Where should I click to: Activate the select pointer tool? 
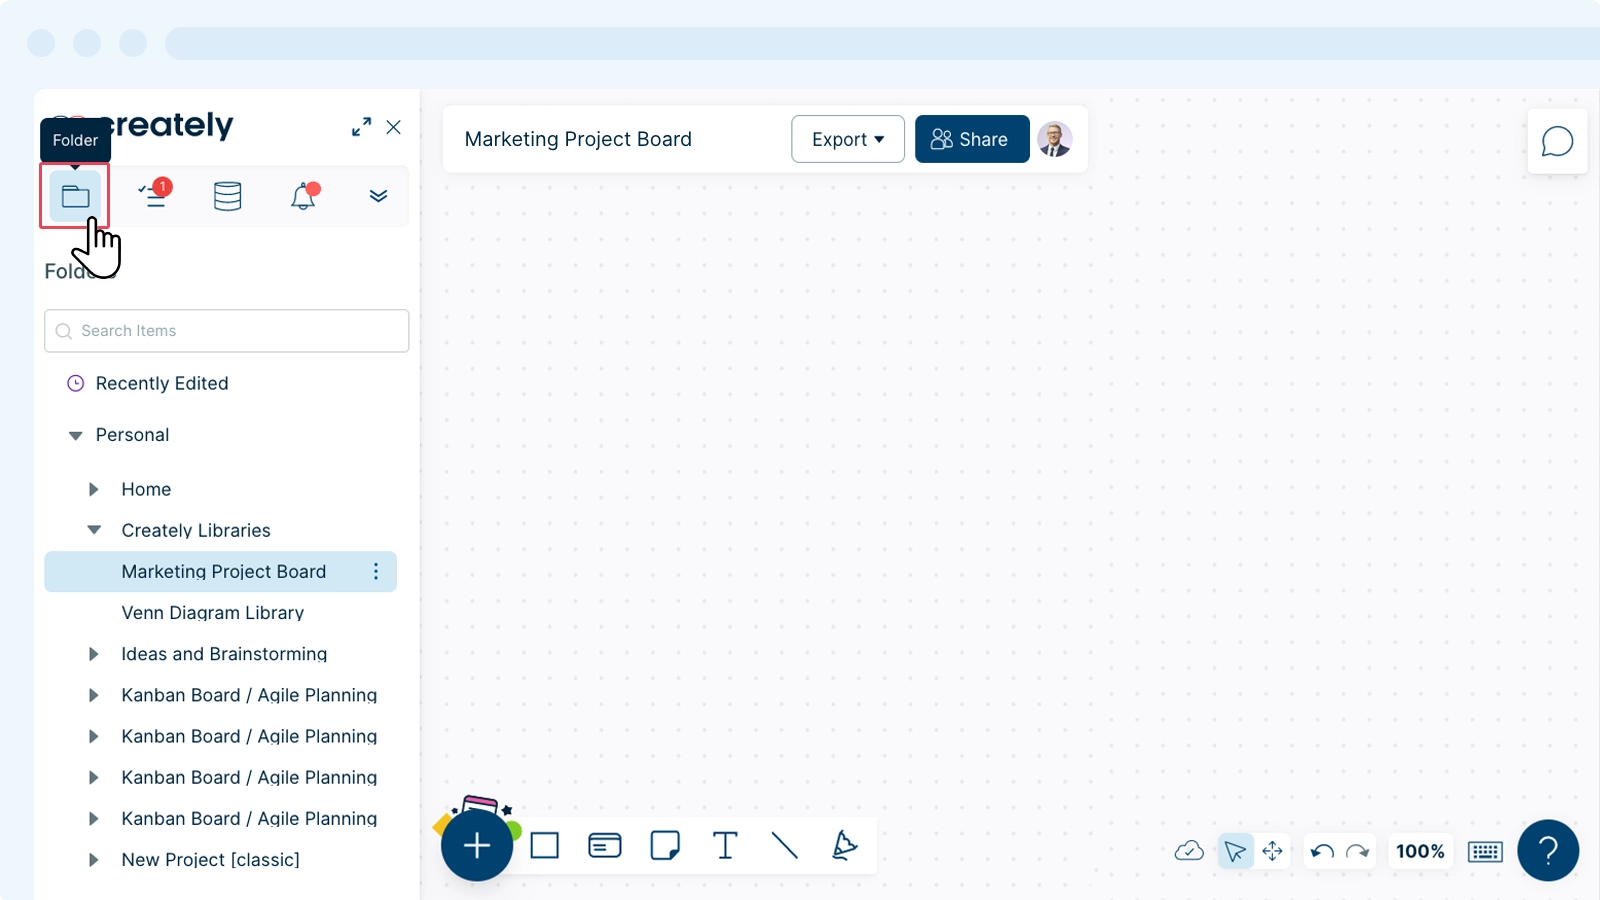(x=1236, y=851)
